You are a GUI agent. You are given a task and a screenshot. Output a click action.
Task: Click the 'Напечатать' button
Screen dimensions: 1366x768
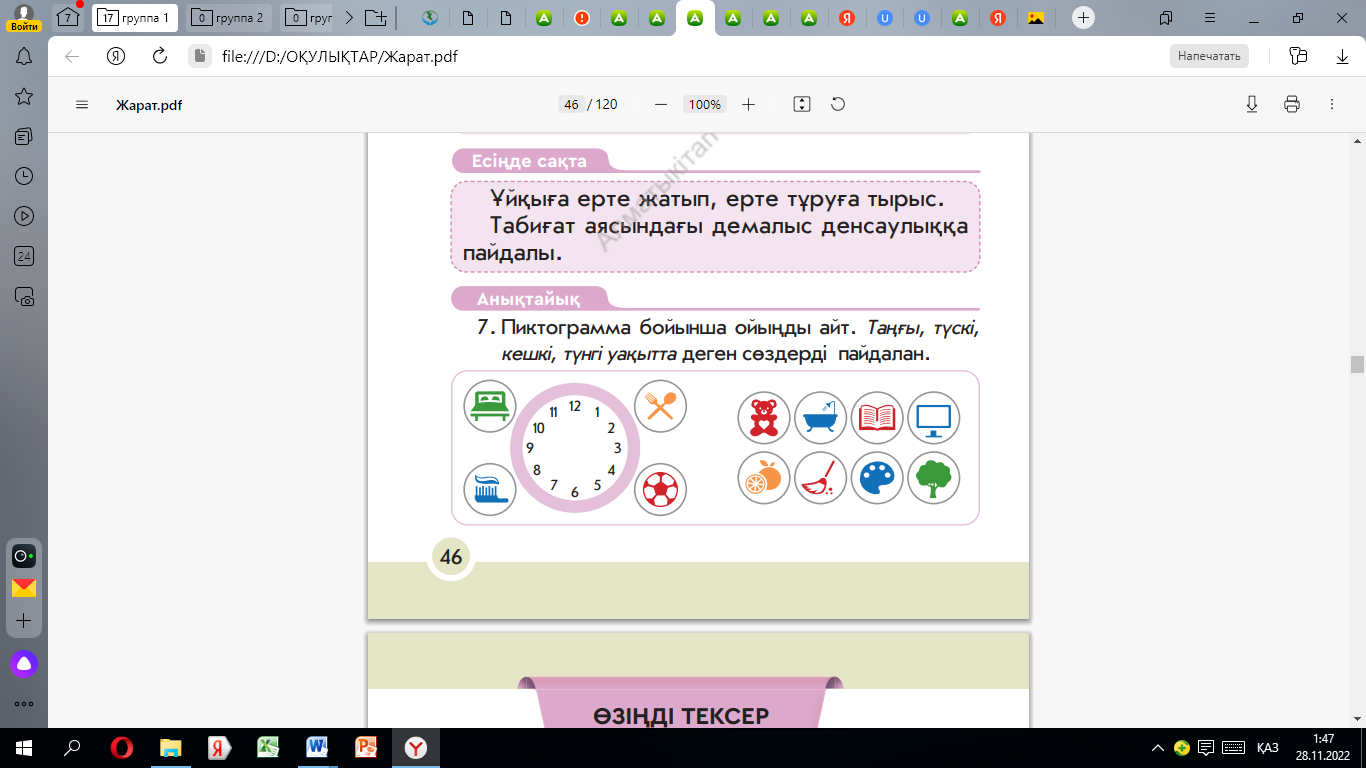click(1209, 56)
